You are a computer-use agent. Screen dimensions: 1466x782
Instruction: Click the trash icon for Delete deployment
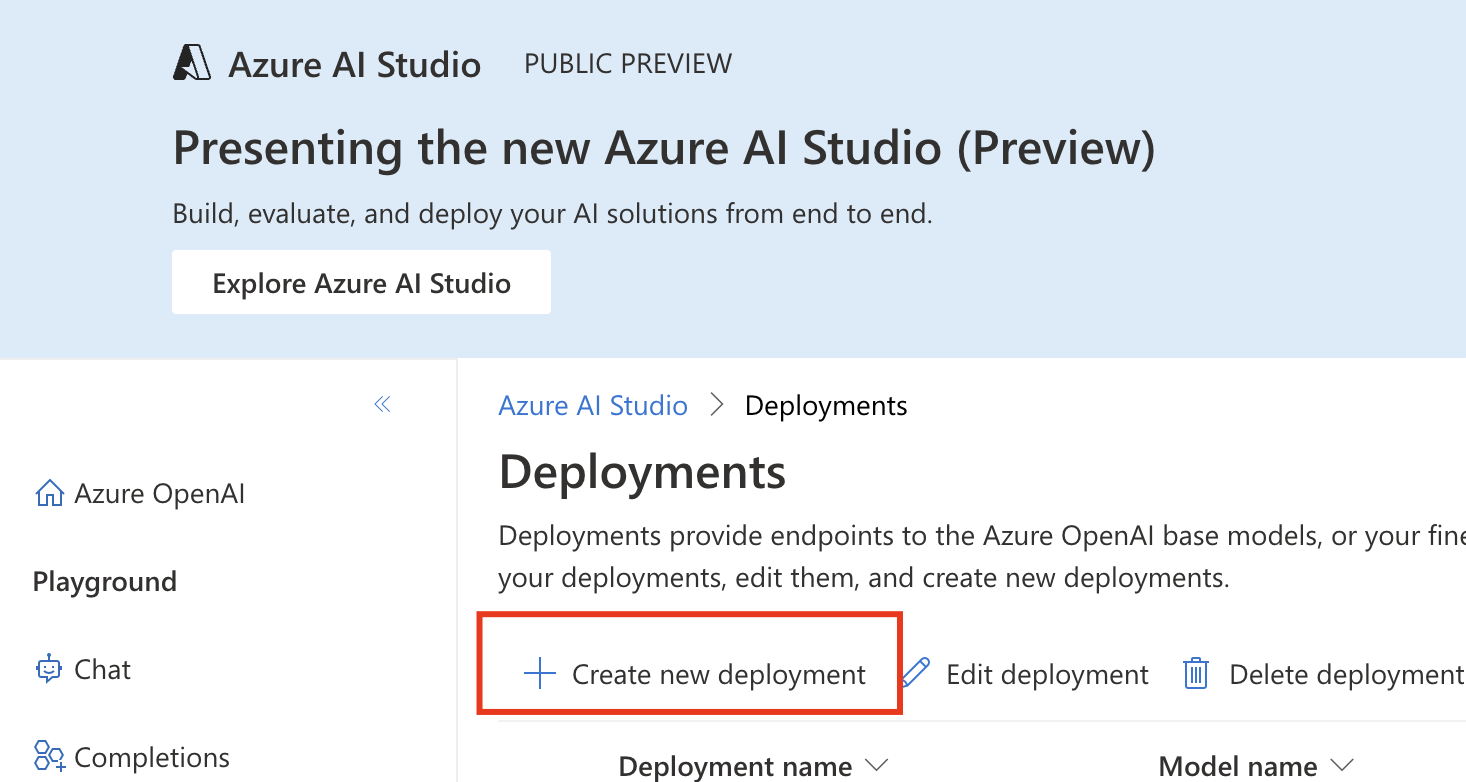(x=1196, y=674)
